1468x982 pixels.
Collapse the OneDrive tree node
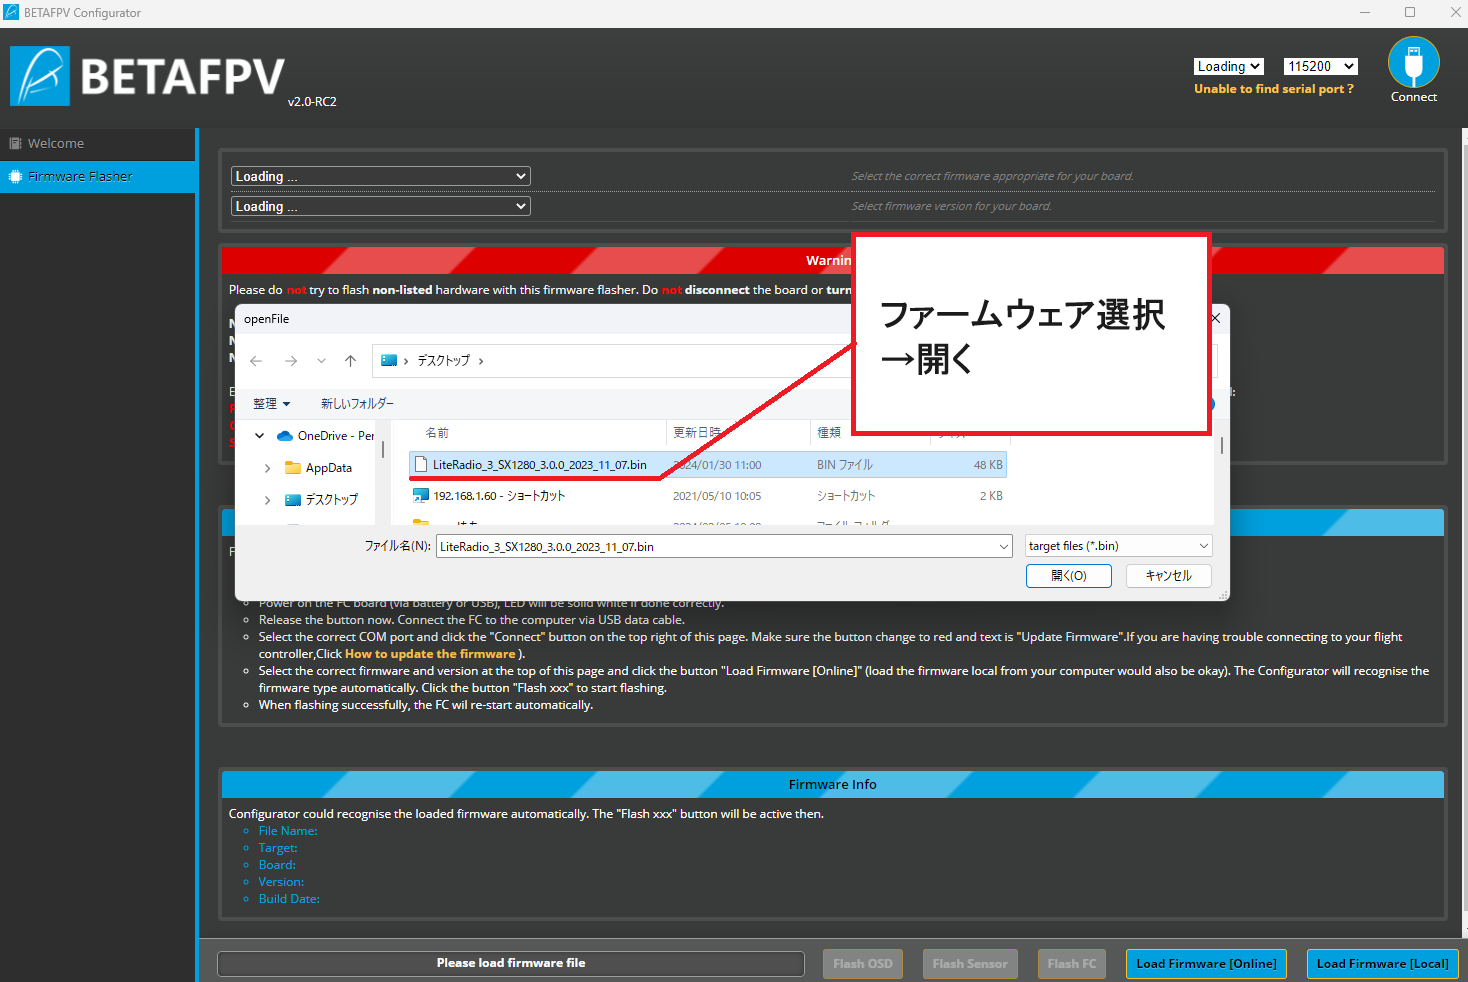point(260,436)
